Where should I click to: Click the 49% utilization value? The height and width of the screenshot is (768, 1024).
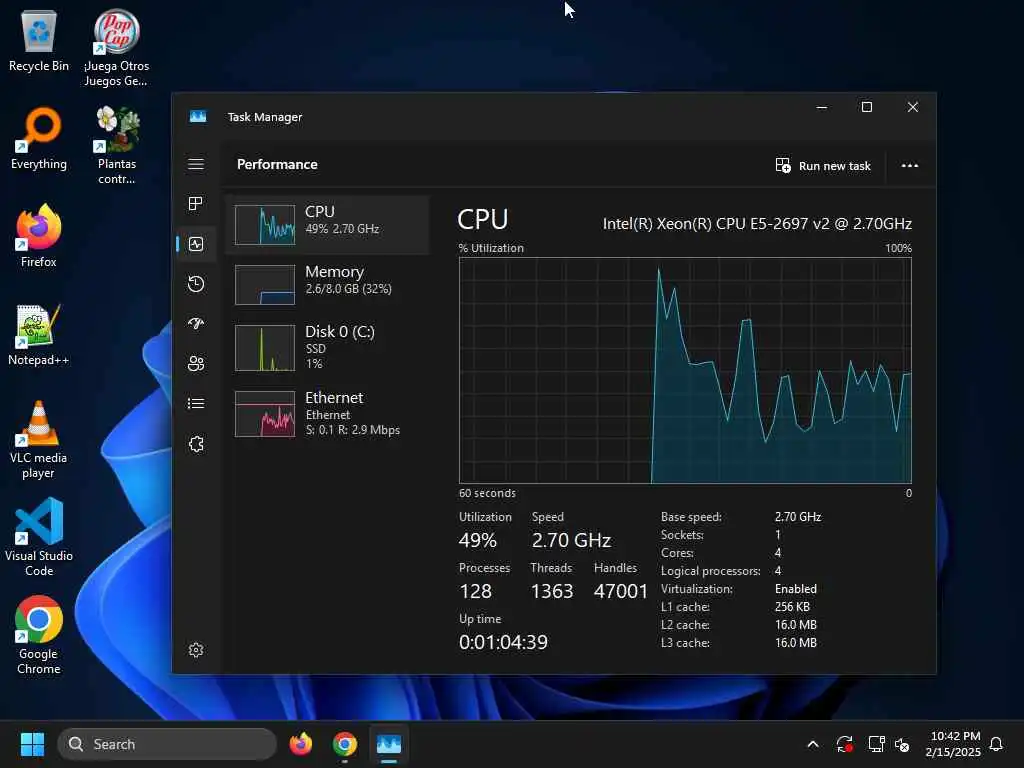click(x=477, y=540)
